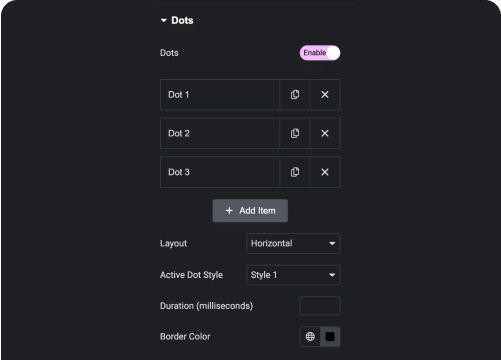The height and width of the screenshot is (360, 501).
Task: Click the Layout dropdown arrow
Action: [332, 244]
